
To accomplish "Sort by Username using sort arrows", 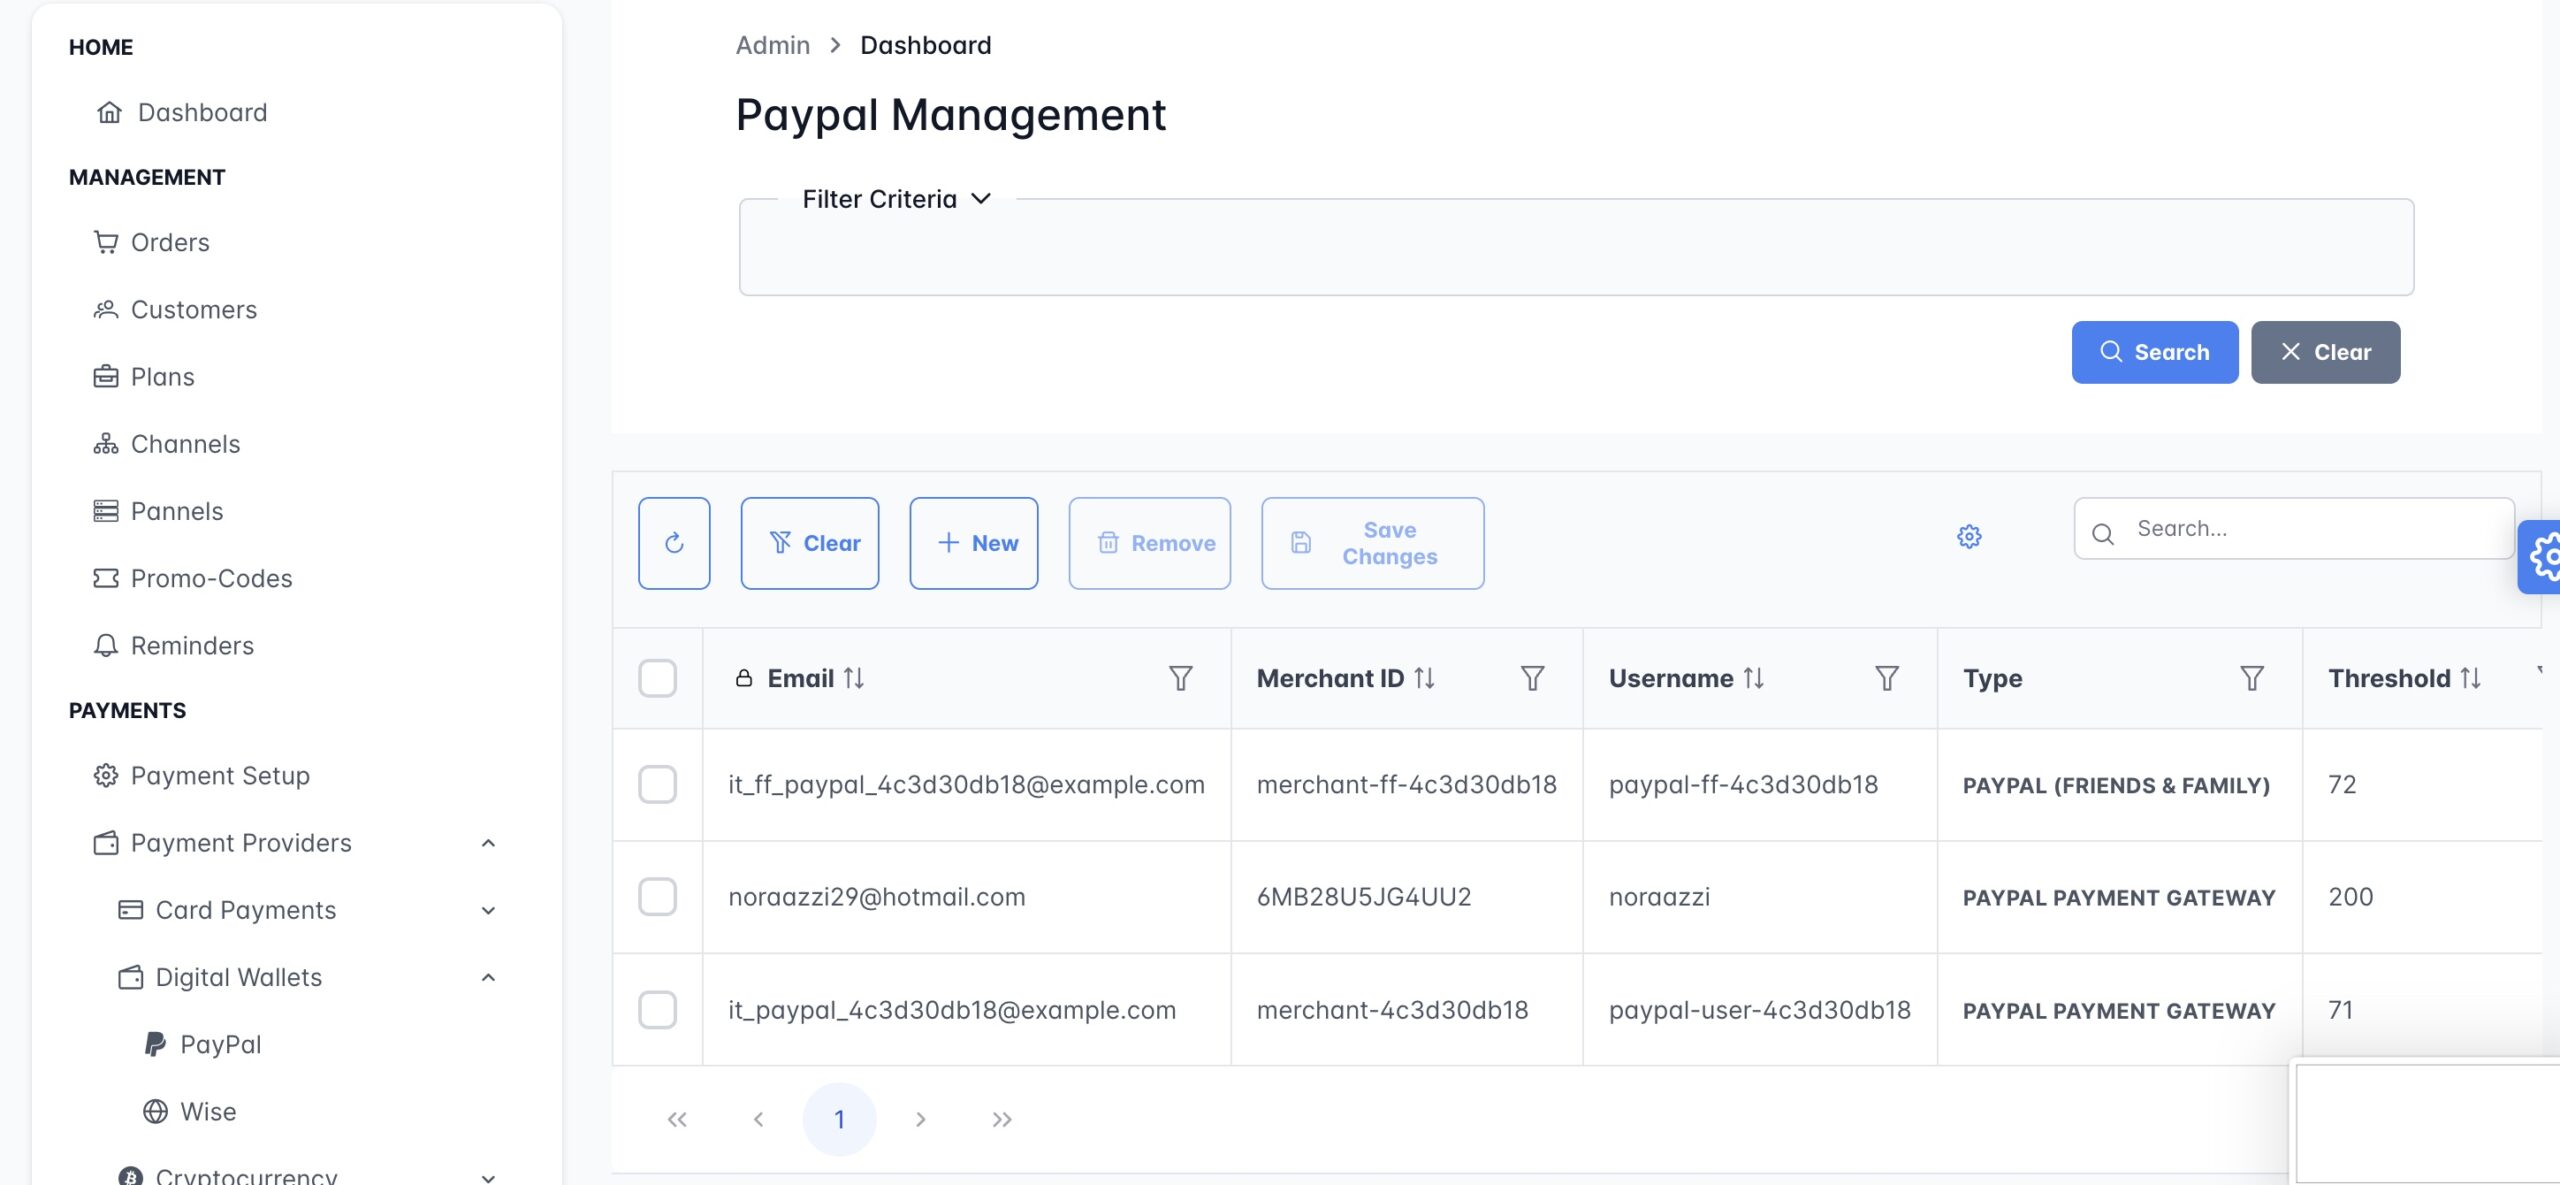I will (x=1754, y=678).
